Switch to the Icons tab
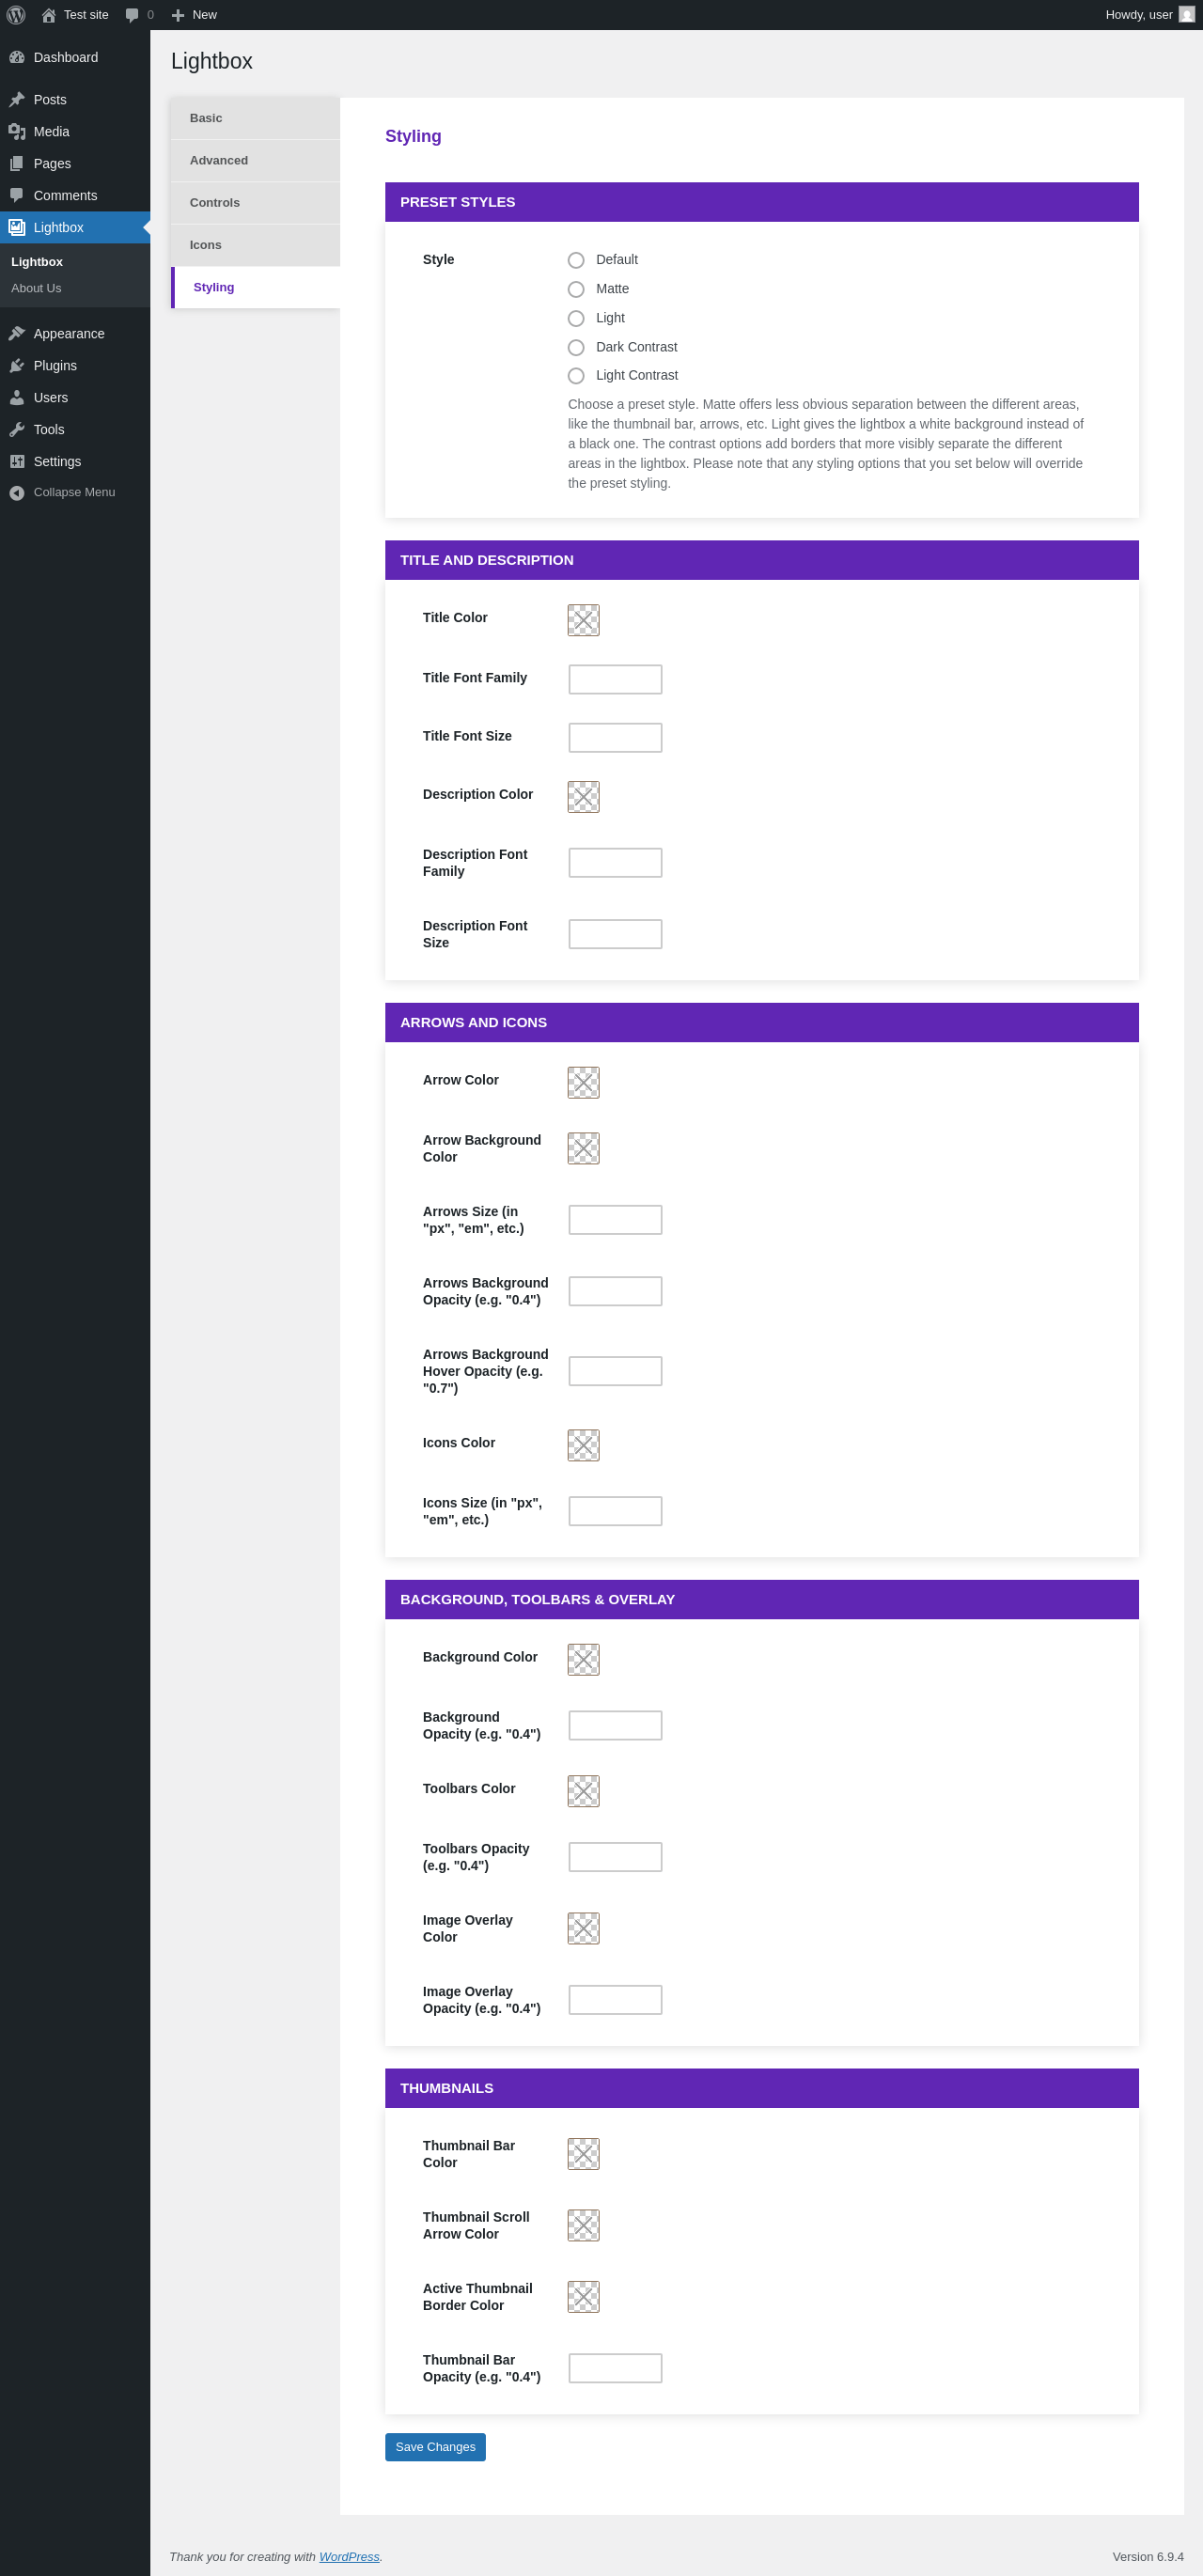Image resolution: width=1203 pixels, height=2576 pixels. click(x=255, y=245)
